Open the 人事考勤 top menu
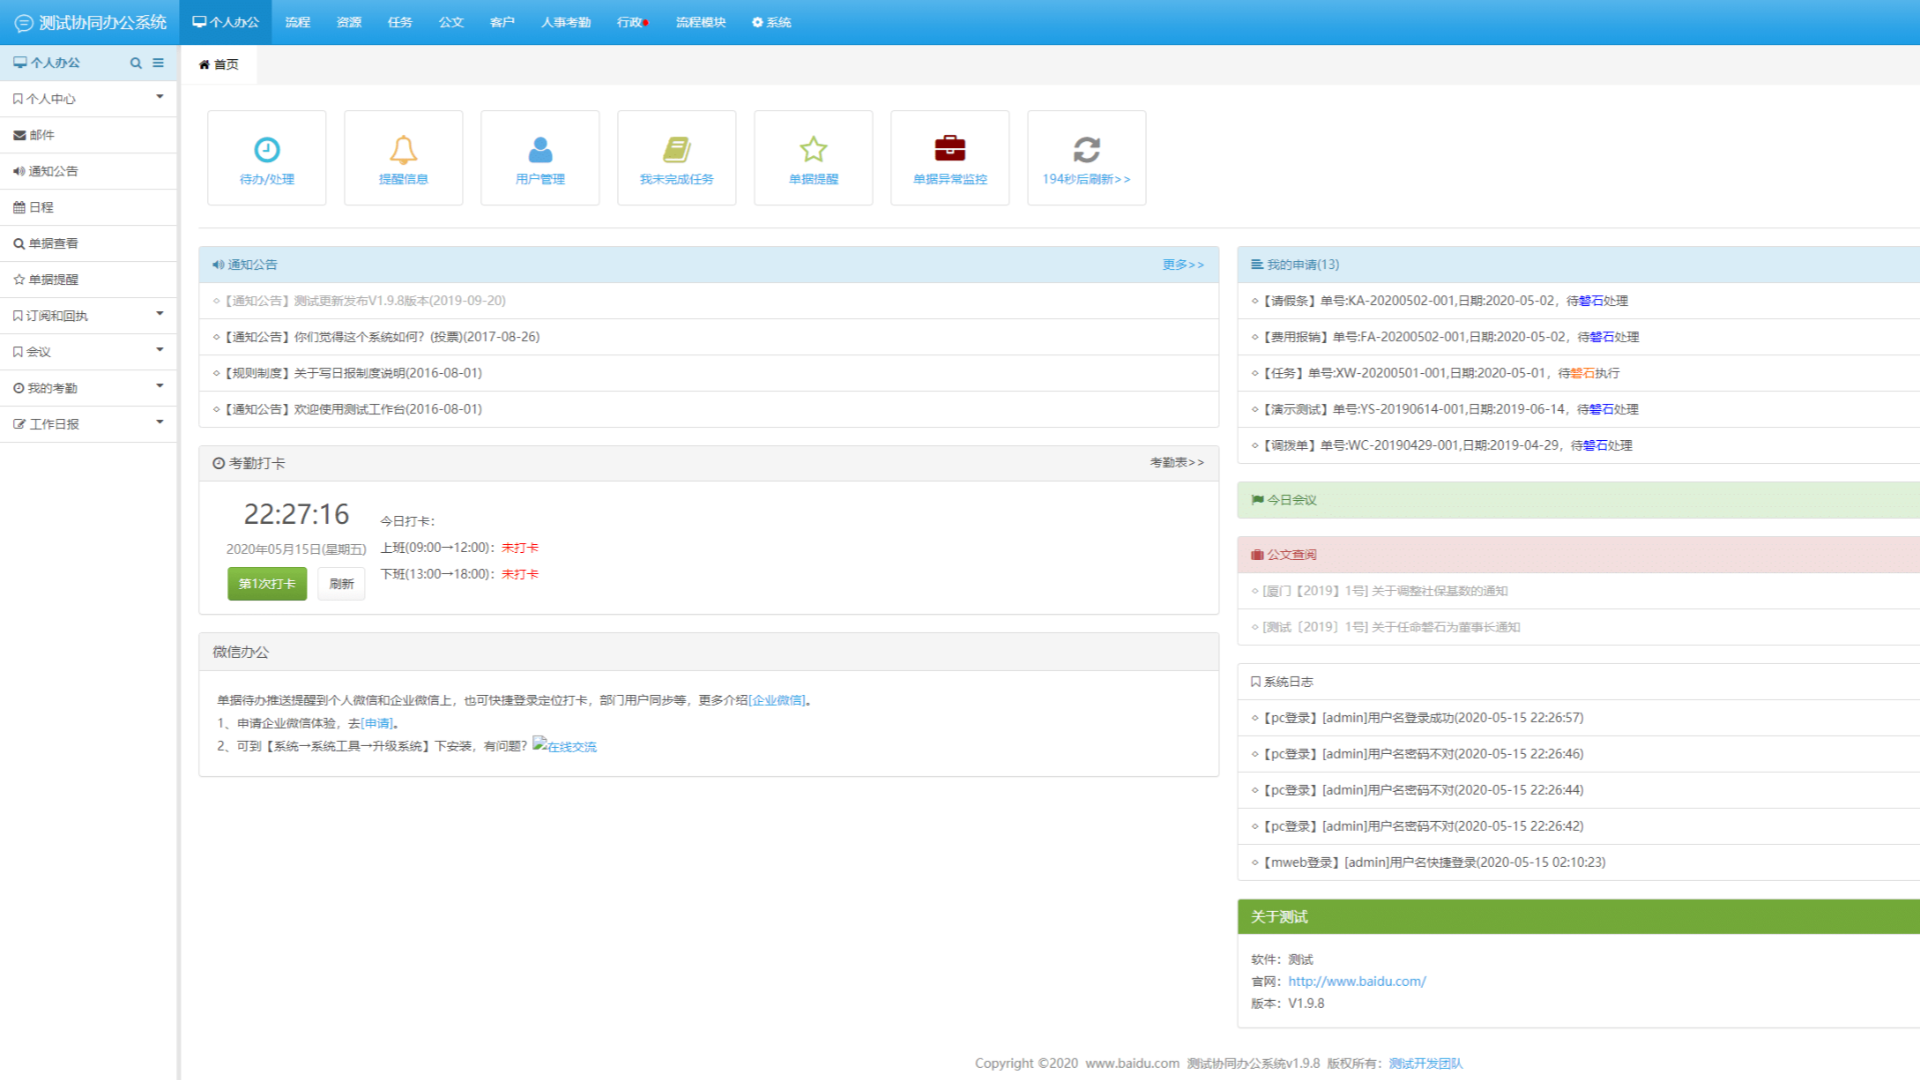Screen dimensions: 1920x1080 tap(565, 22)
